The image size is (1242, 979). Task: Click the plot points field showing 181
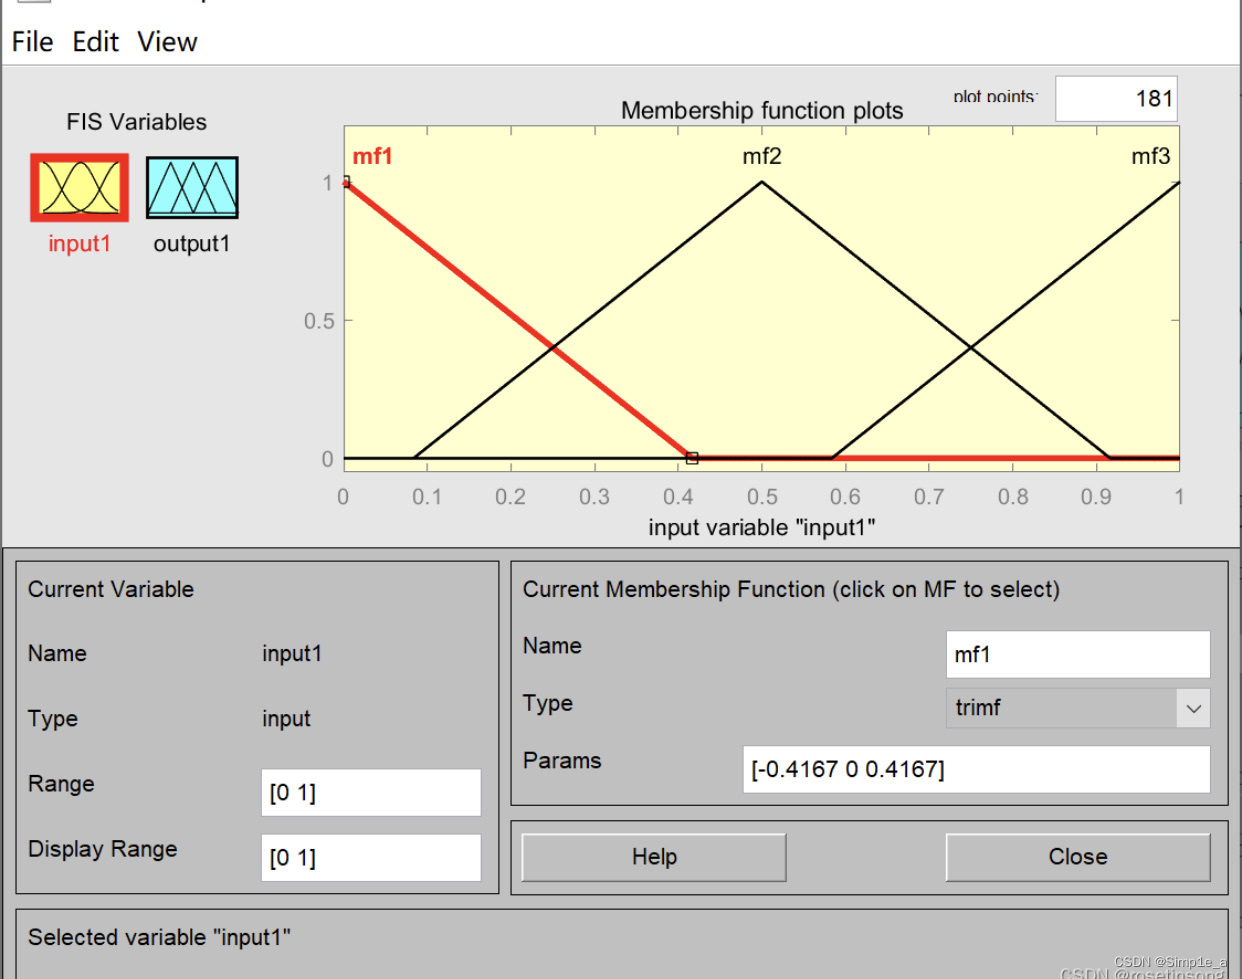[x=1116, y=99]
